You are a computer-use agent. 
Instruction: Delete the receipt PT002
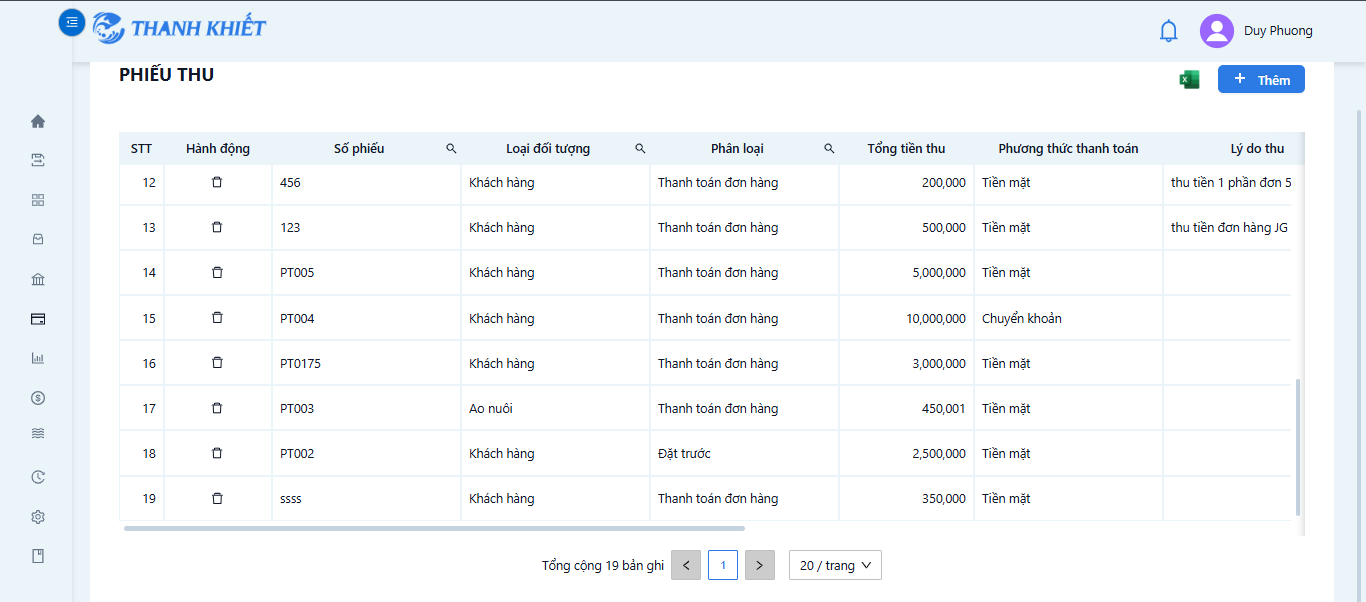click(x=217, y=452)
